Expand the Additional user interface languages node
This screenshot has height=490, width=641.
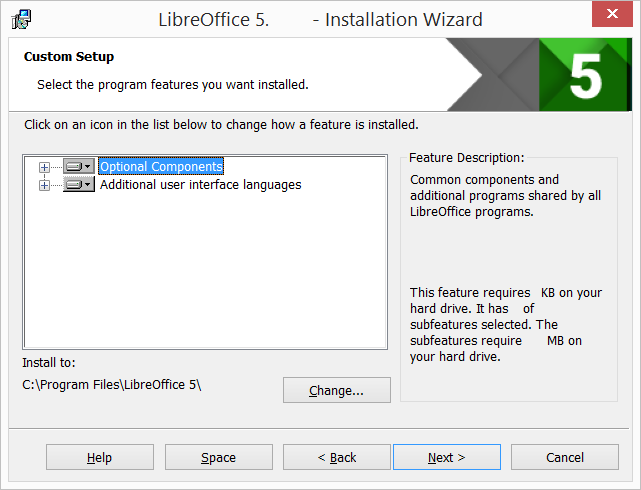(x=44, y=185)
